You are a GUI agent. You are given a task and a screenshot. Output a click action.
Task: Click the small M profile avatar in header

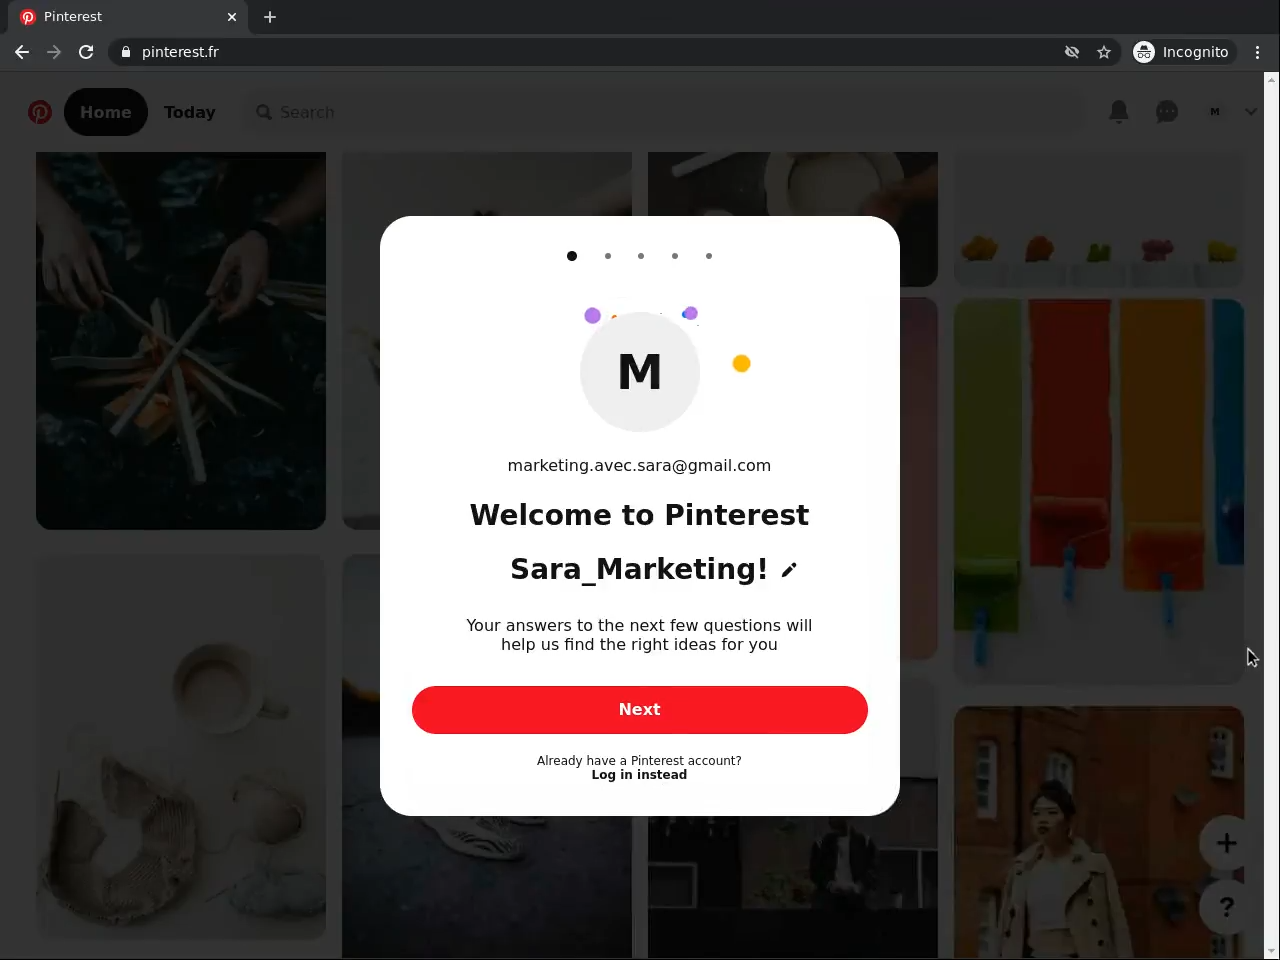(1215, 112)
